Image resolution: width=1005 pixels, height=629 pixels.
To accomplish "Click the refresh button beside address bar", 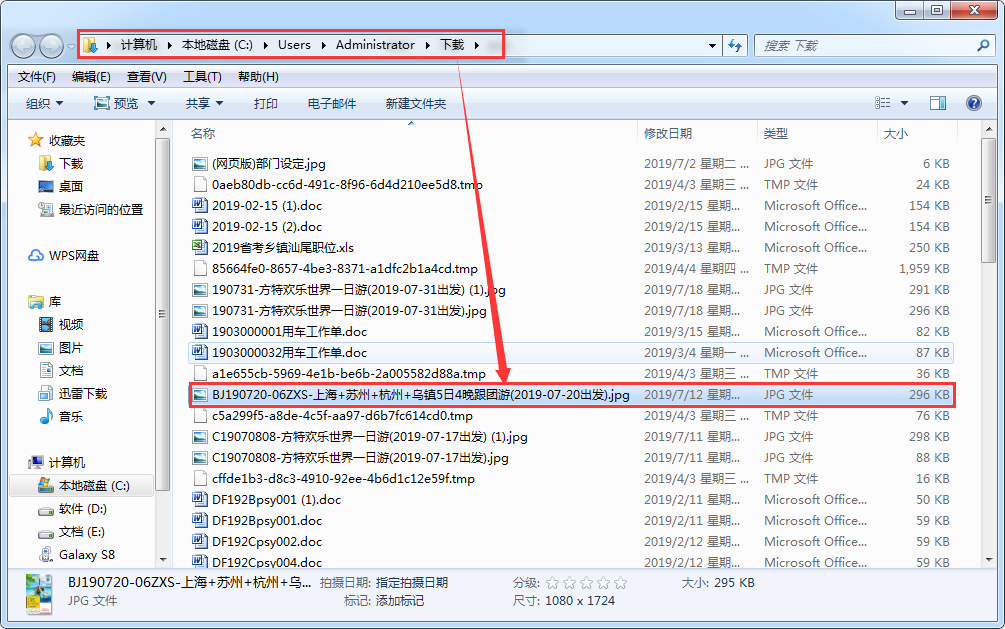I will point(736,45).
